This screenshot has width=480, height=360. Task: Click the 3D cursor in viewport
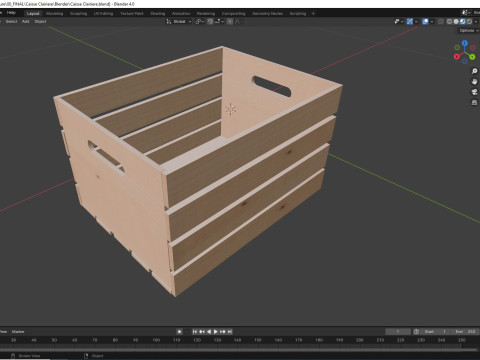point(230,109)
